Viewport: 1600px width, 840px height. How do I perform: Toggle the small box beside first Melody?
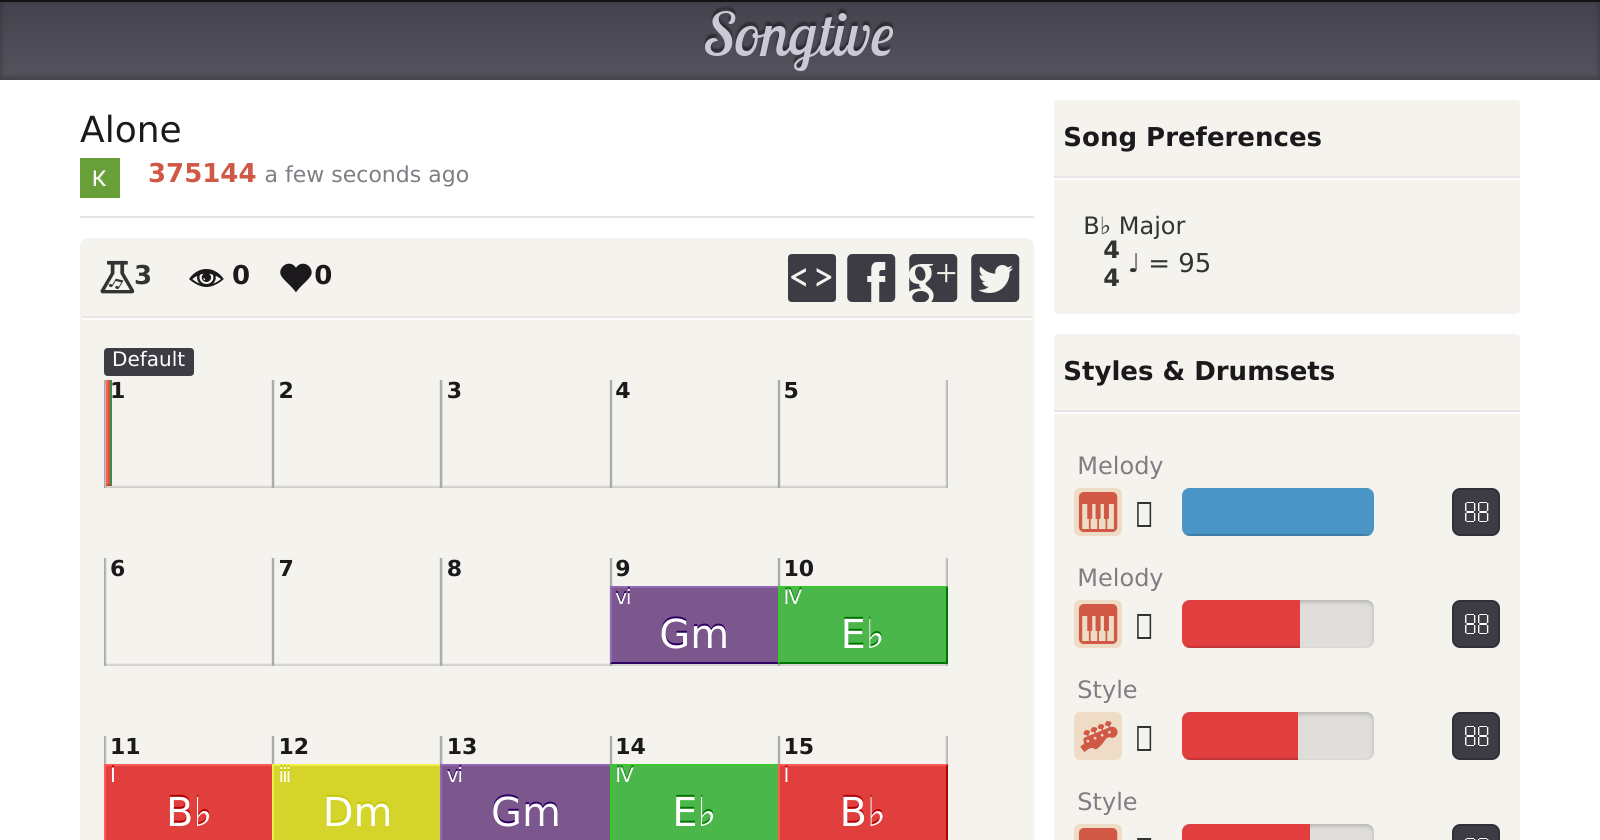(x=1145, y=514)
